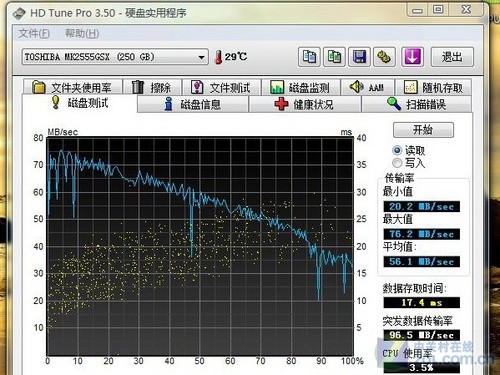The height and width of the screenshot is (375, 500).
Task: Switch to the 文件测试 tab
Action: click(x=222, y=87)
